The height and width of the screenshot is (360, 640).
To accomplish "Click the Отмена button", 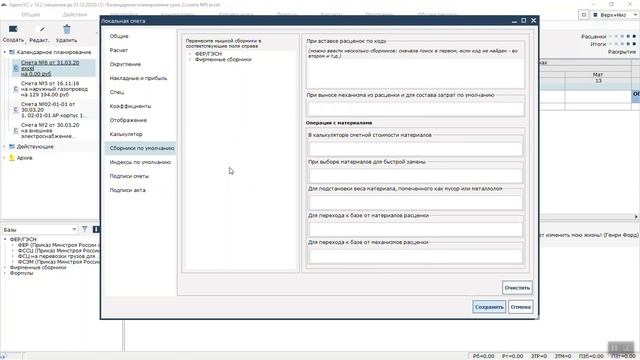I will coord(520,307).
